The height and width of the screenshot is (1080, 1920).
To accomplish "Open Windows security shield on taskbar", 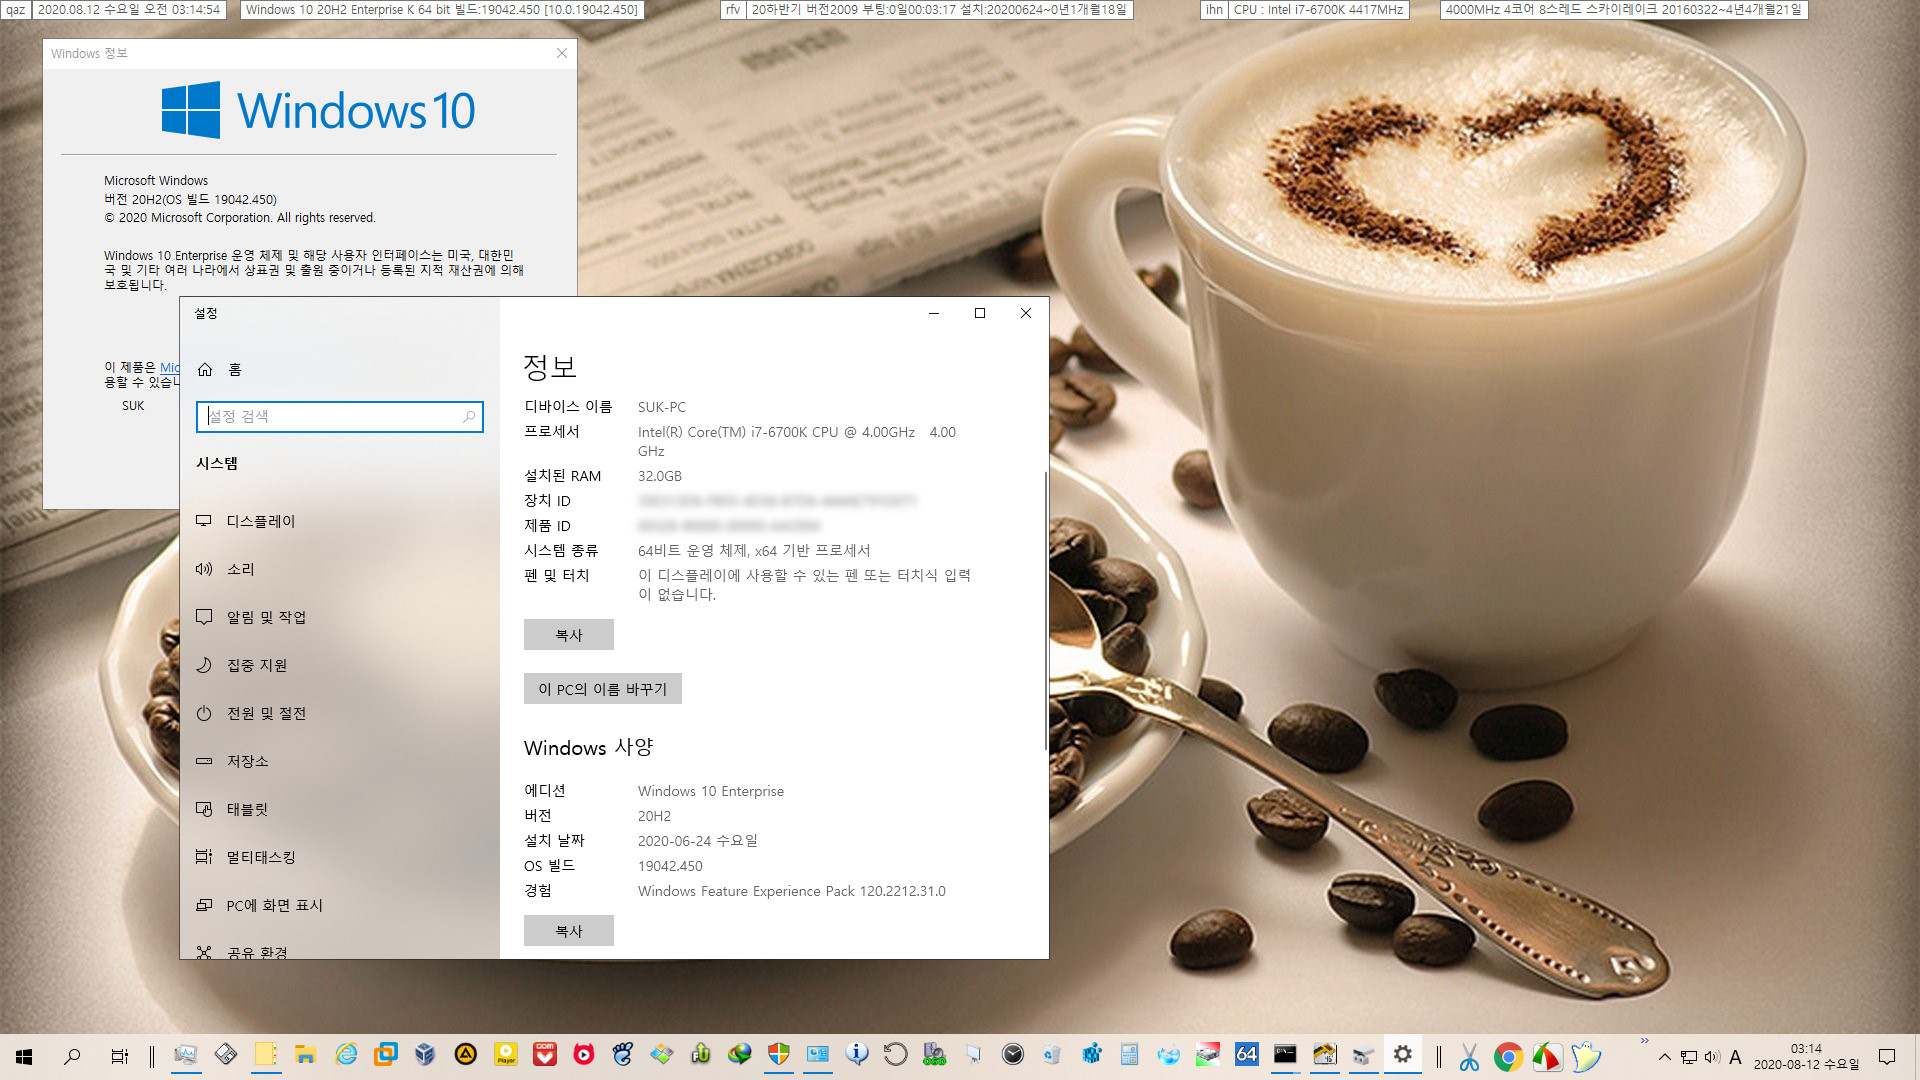I will (779, 1055).
